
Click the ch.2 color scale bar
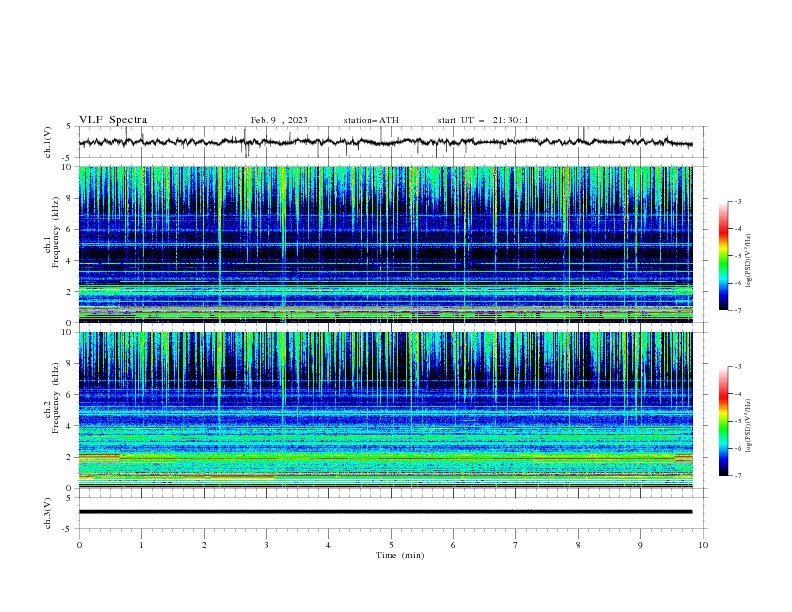[724, 421]
